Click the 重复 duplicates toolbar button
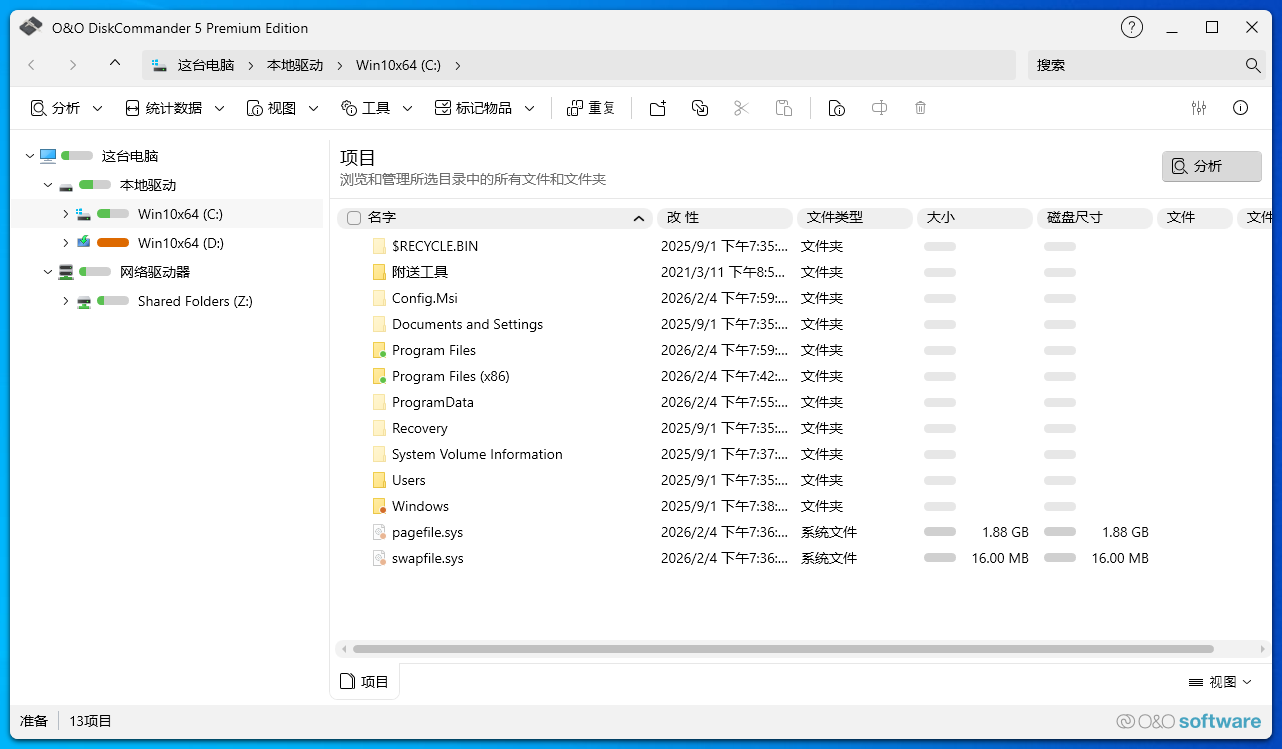The width and height of the screenshot is (1282, 749). (591, 108)
